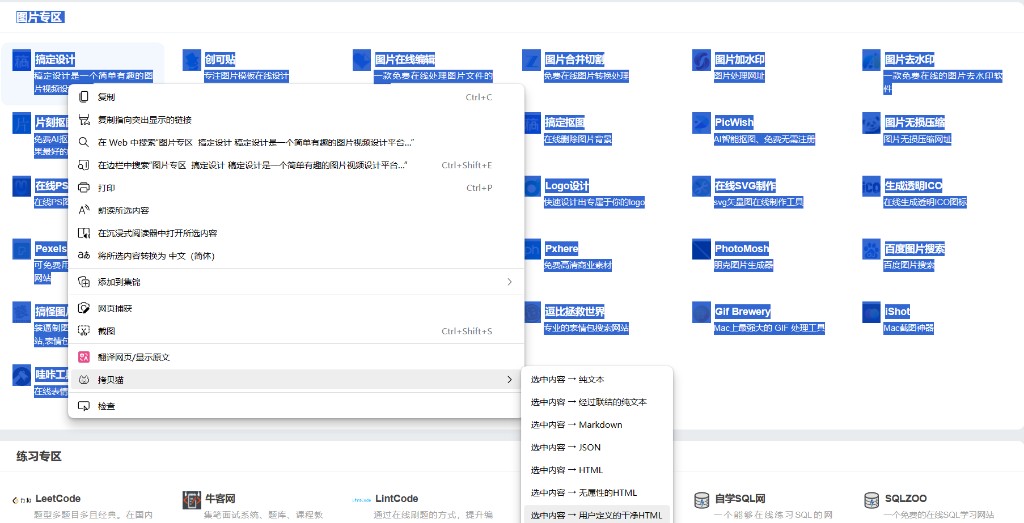The height and width of the screenshot is (523, 1024).
Task: Choose 选中内容 → HTML in submenu
Action: click(598, 470)
